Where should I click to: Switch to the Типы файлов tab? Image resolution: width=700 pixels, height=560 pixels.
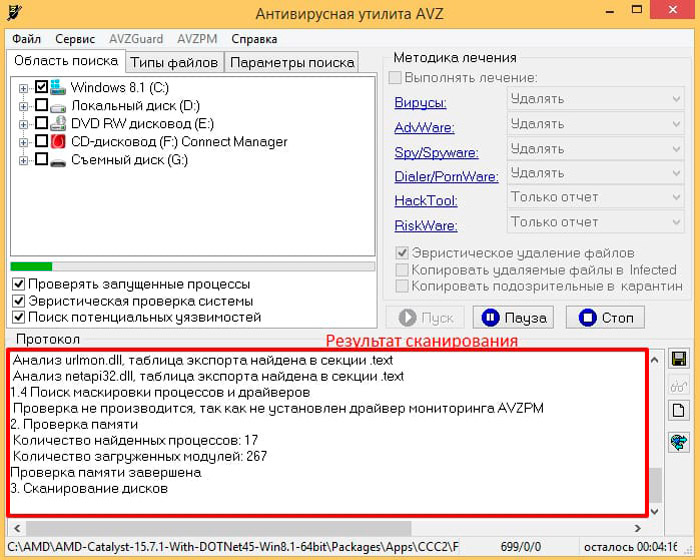point(174,62)
